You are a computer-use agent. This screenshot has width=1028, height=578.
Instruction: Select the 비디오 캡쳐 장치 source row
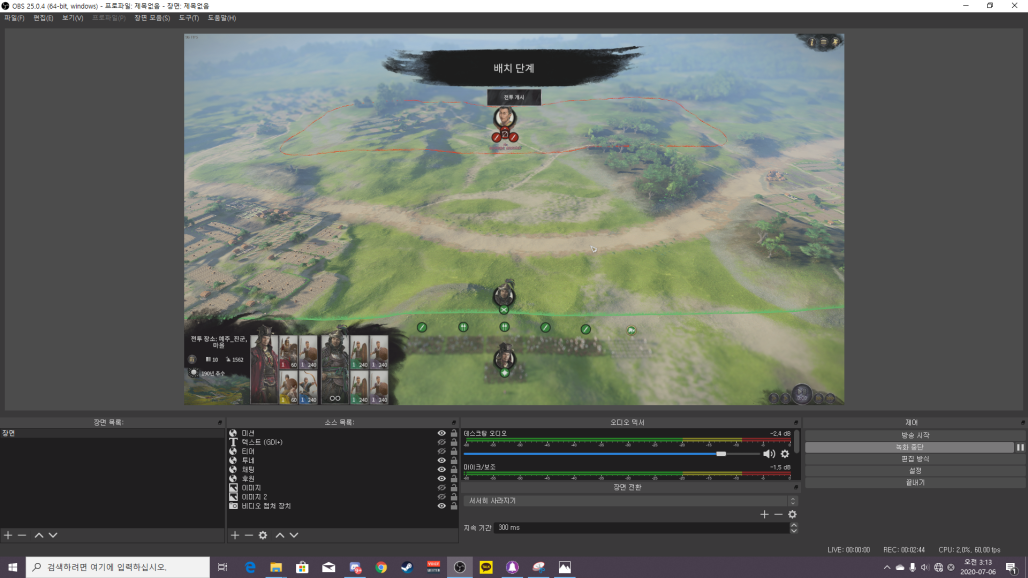[x=342, y=506]
